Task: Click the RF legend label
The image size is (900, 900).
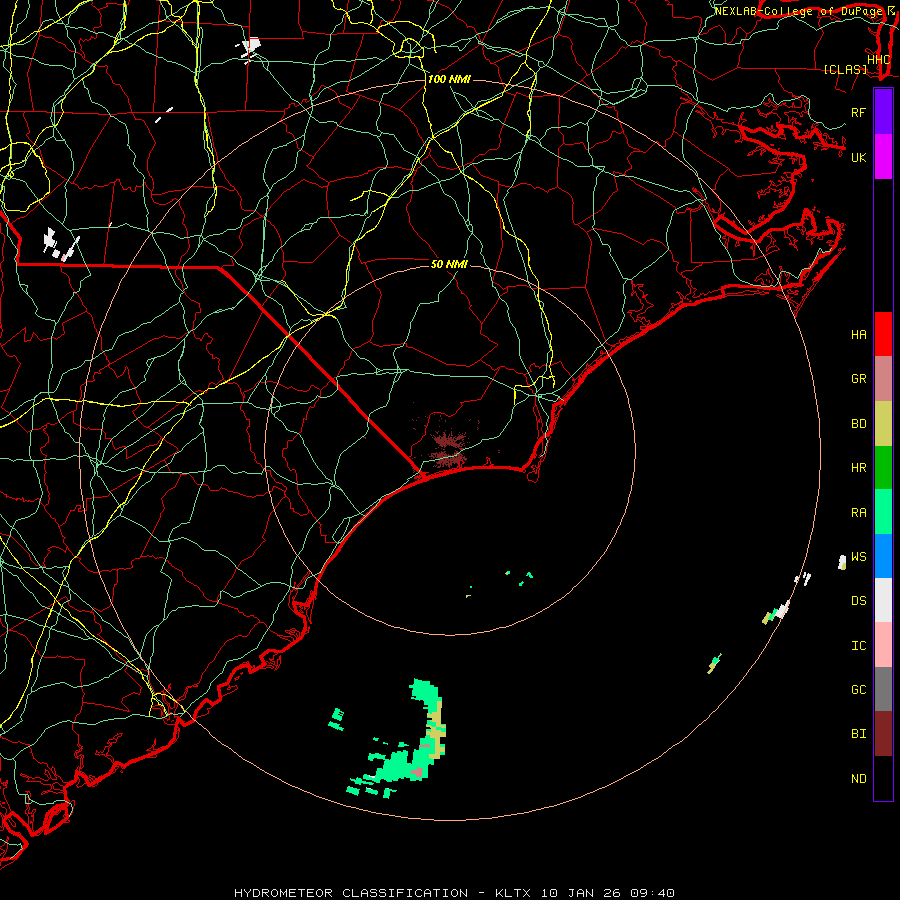Action: coord(859,112)
